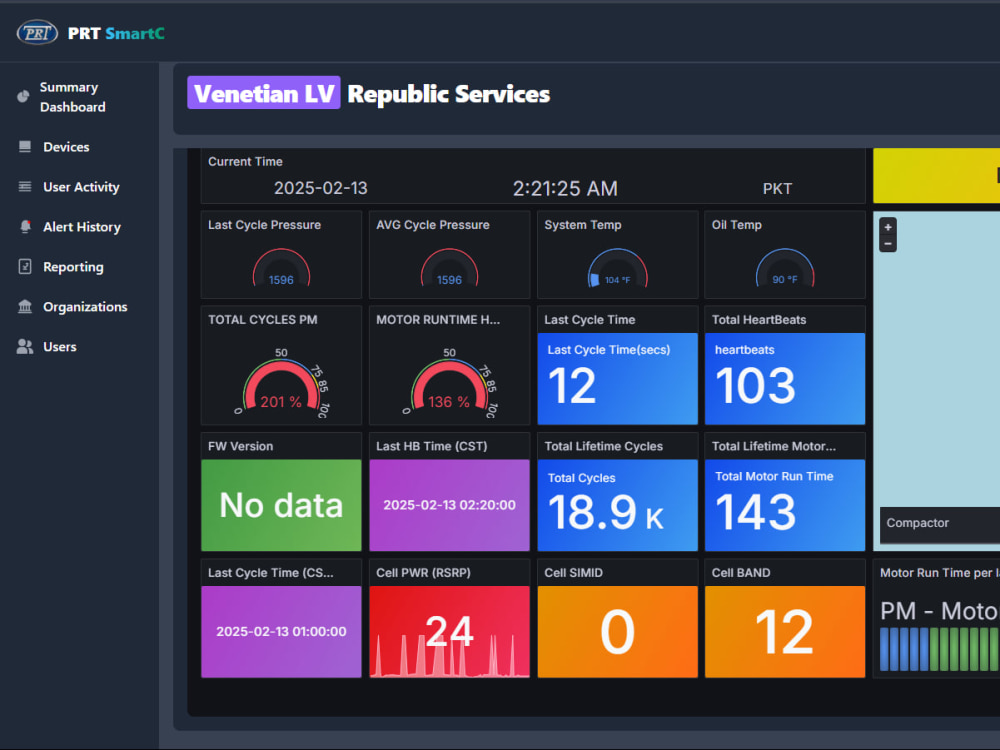Viewport: 1000px width, 750px height.
Task: Click the TOTAL CYCLES PM 201 % gauge
Action: pyautogui.click(x=281, y=383)
